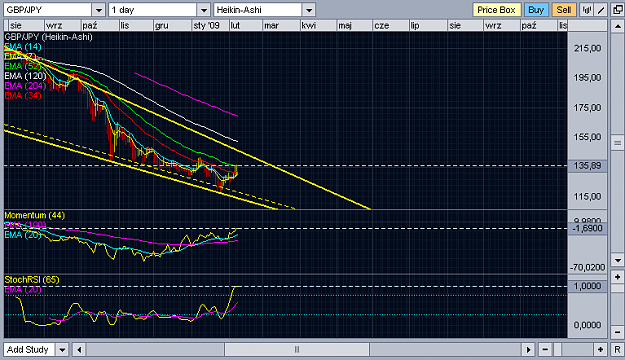Click the -70,0200 momentum axis label
Screen dimensions: 625x360
tap(588, 268)
